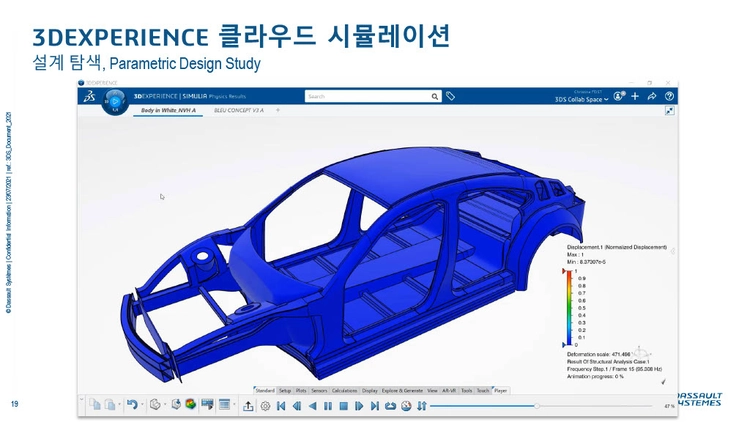The image size is (750, 423).
Task: Step back one animation frame
Action: click(x=297, y=406)
